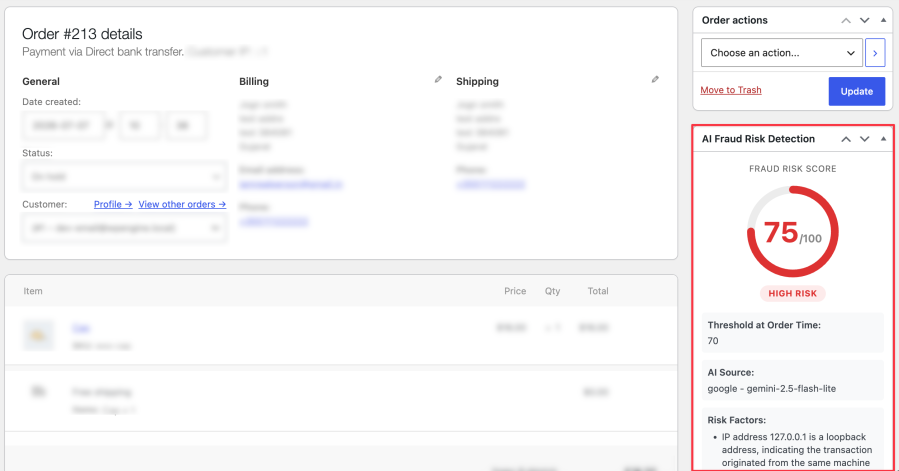Collapse the Order actions panel
This screenshot has height=471, width=899.
[884, 20]
